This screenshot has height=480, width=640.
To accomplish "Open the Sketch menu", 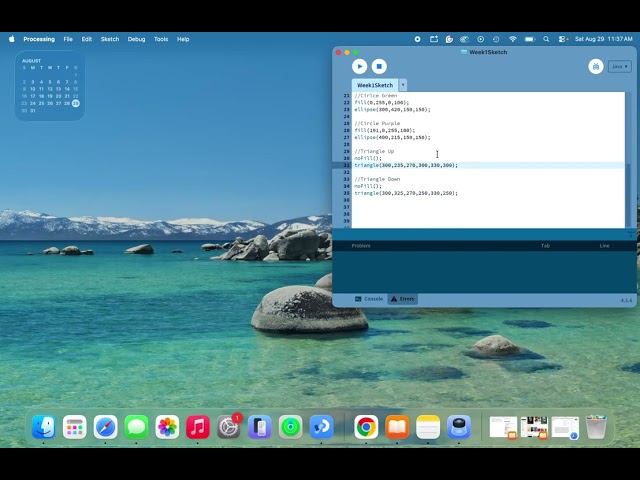I will pos(110,39).
